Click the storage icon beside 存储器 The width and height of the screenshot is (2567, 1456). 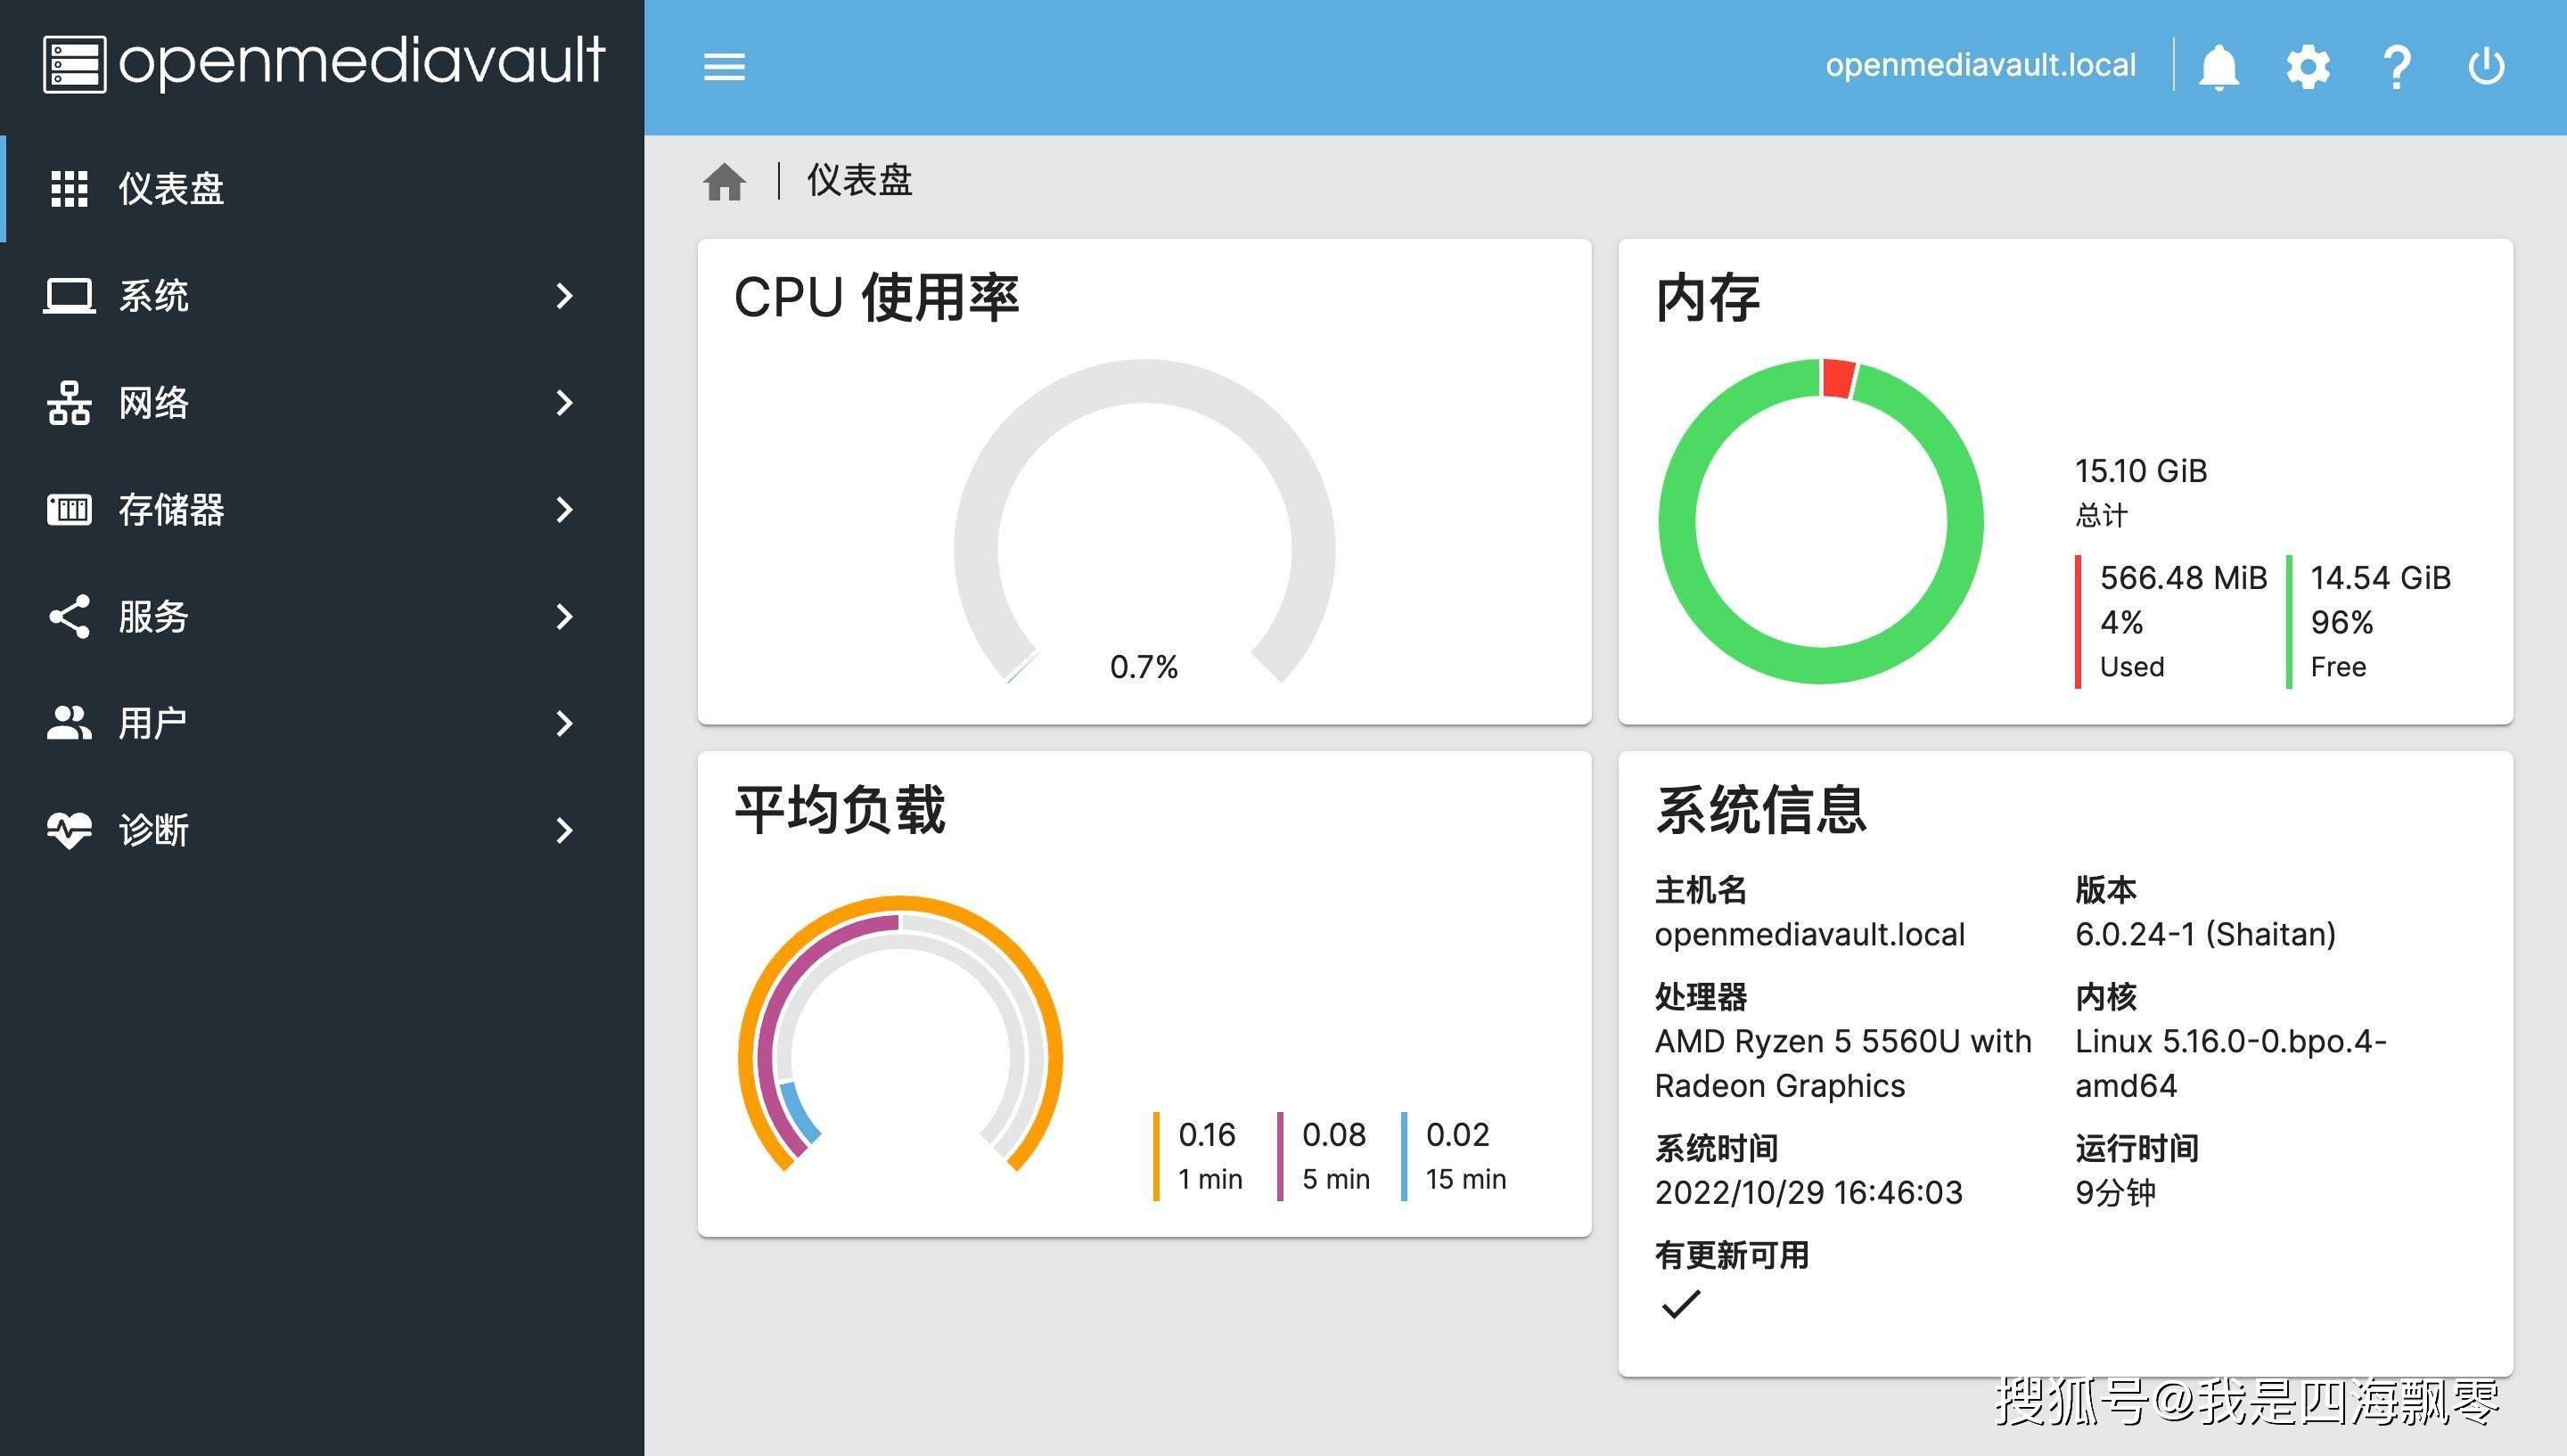tap(69, 510)
